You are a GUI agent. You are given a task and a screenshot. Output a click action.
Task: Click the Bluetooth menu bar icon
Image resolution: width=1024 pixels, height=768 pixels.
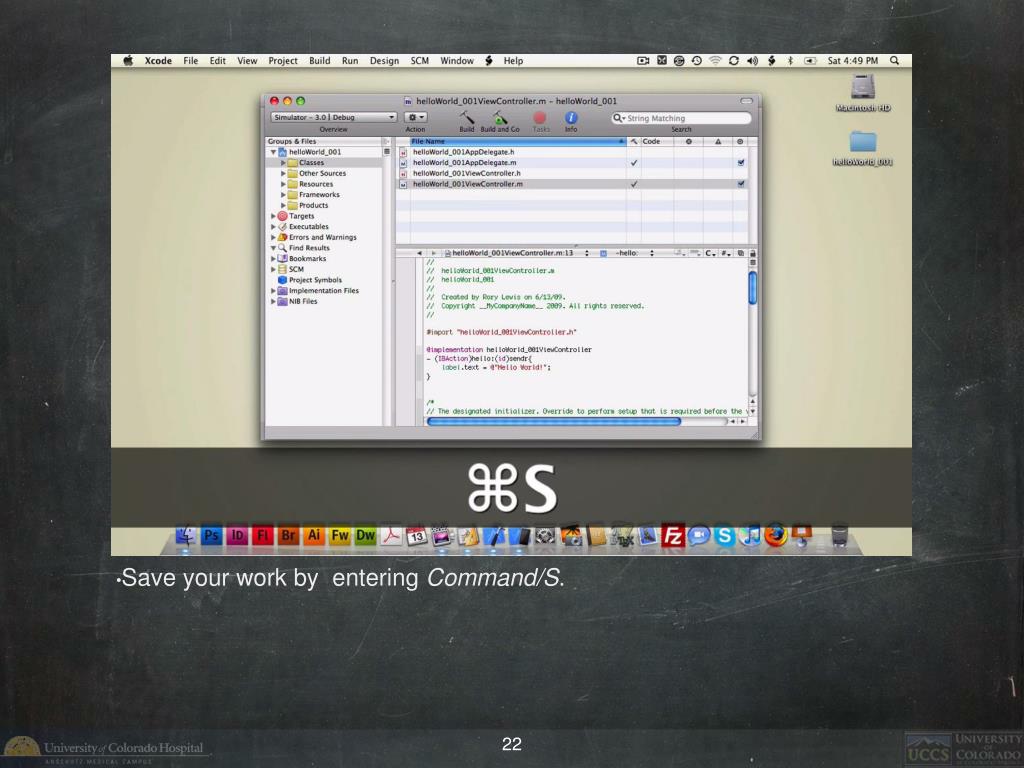(x=790, y=61)
